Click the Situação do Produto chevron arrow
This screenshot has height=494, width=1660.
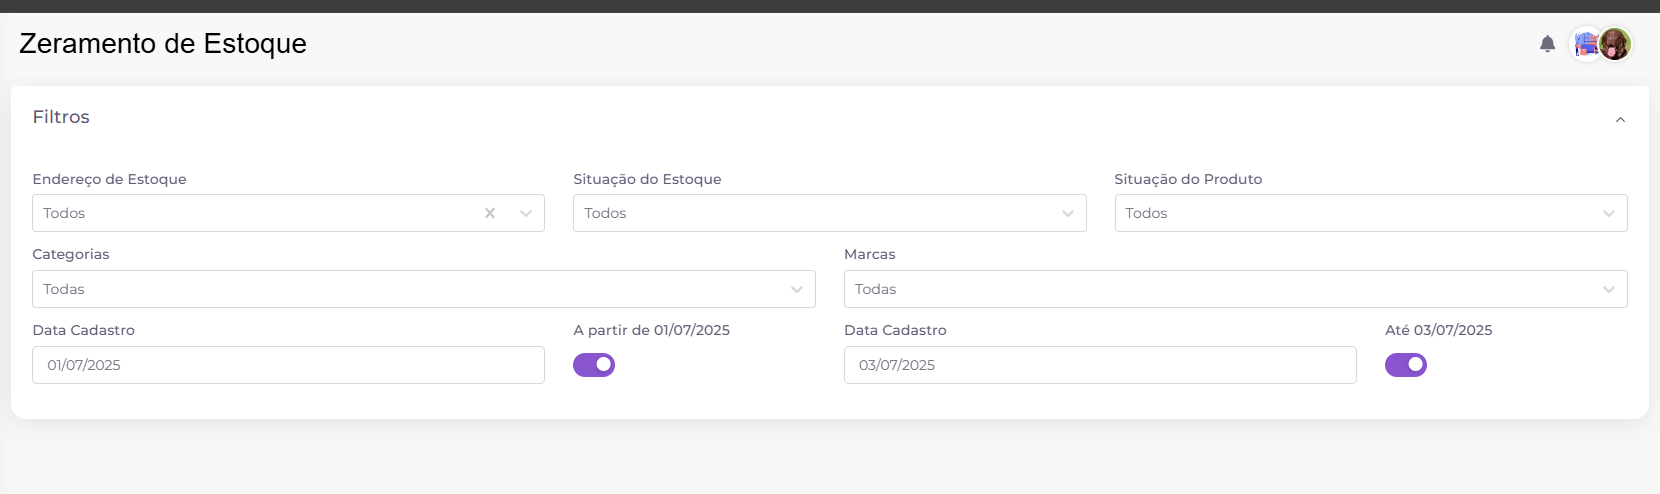pos(1609,213)
